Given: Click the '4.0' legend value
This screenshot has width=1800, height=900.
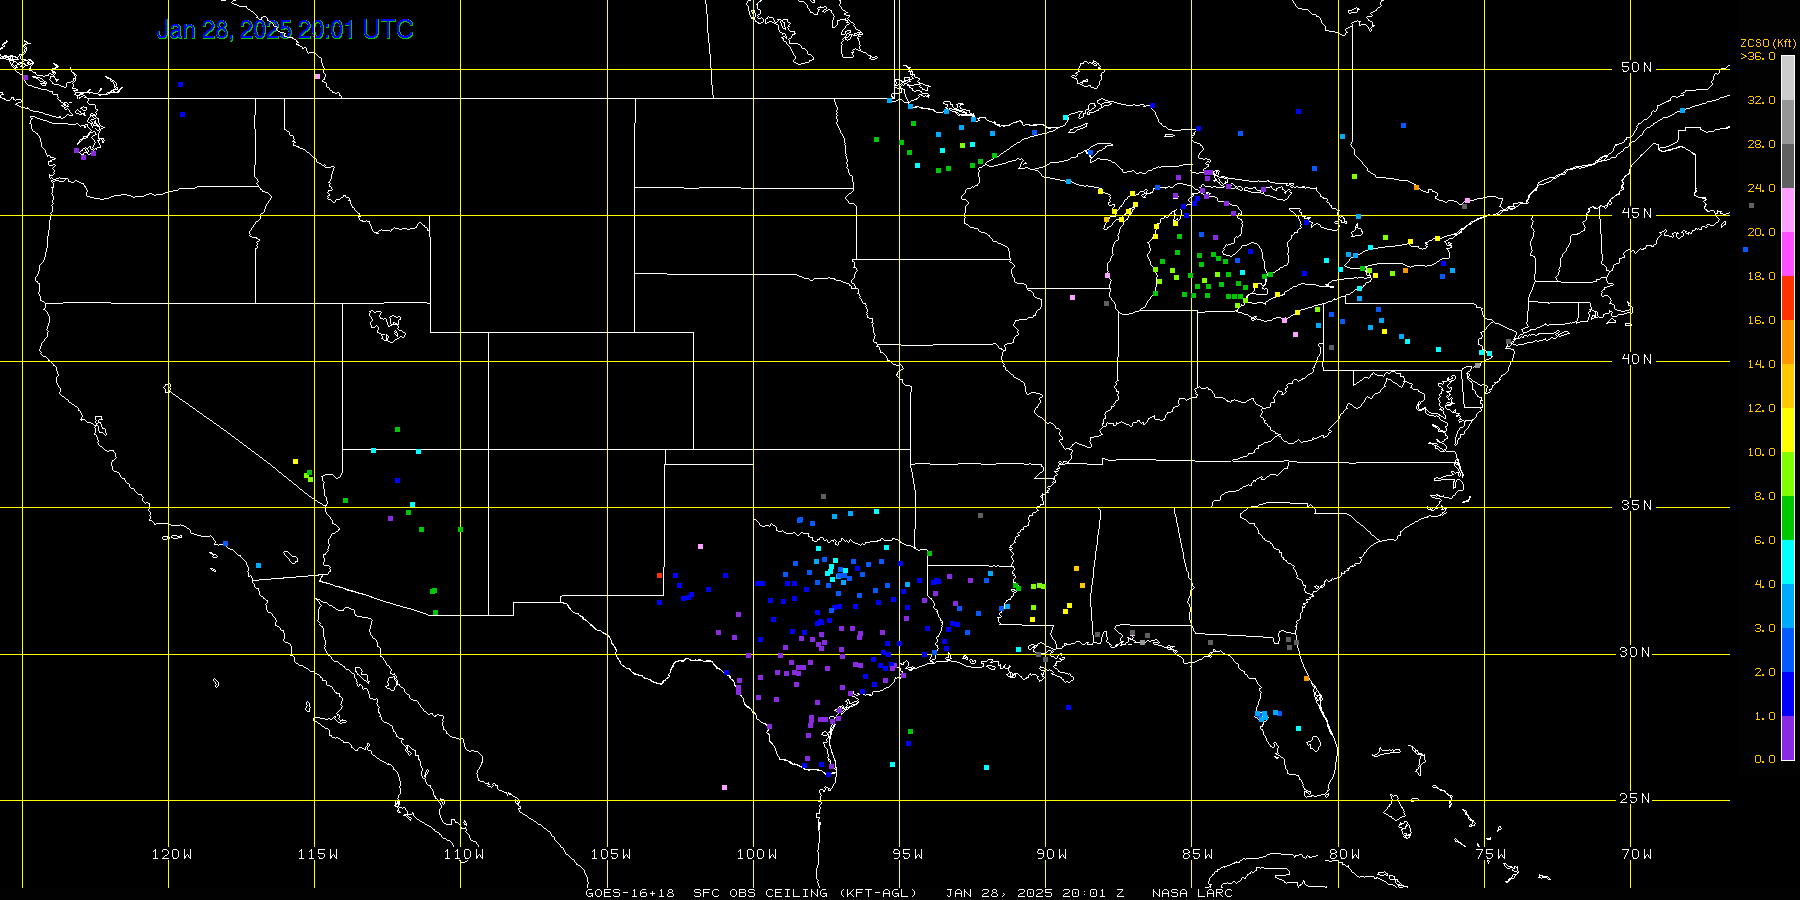Looking at the screenshot, I should [x=1765, y=584].
